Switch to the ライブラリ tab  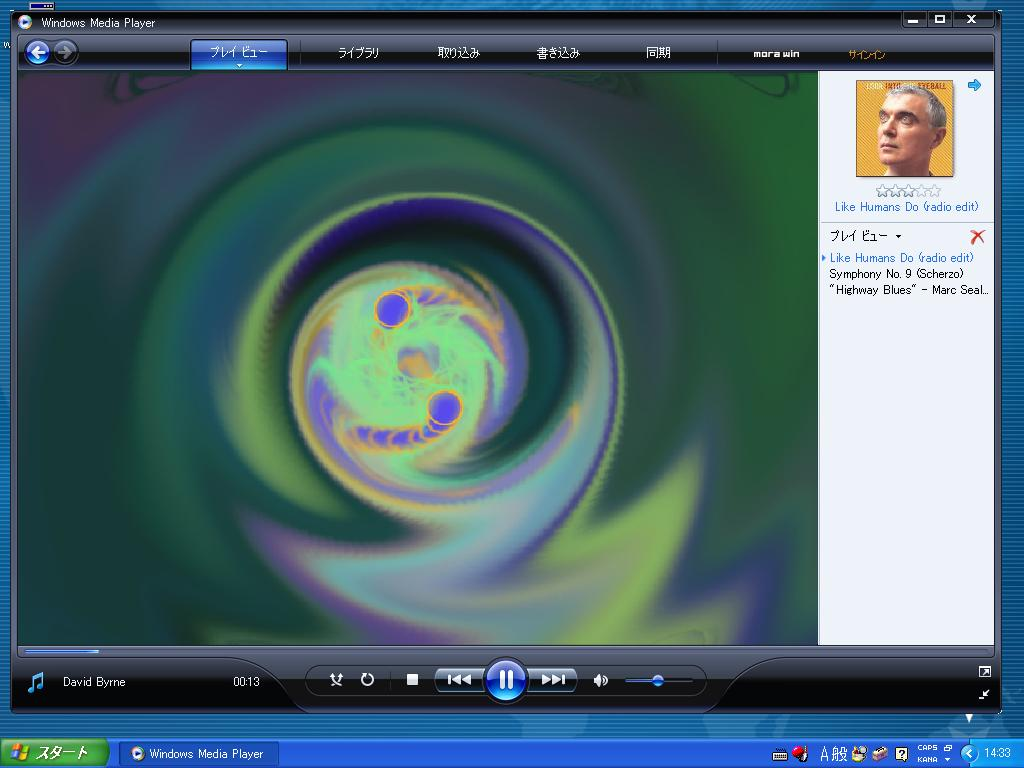tap(358, 53)
